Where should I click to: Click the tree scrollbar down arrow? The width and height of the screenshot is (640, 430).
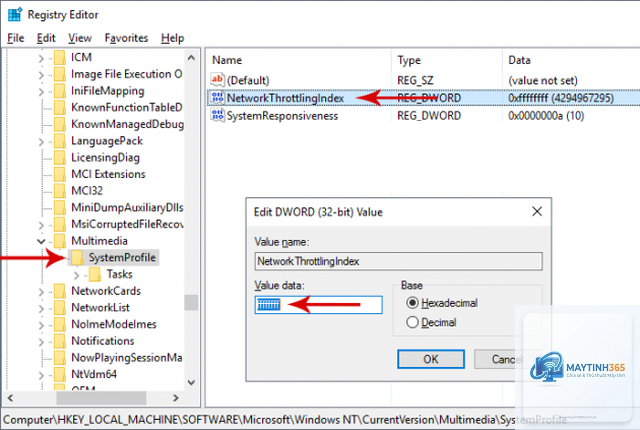pyautogui.click(x=191, y=382)
